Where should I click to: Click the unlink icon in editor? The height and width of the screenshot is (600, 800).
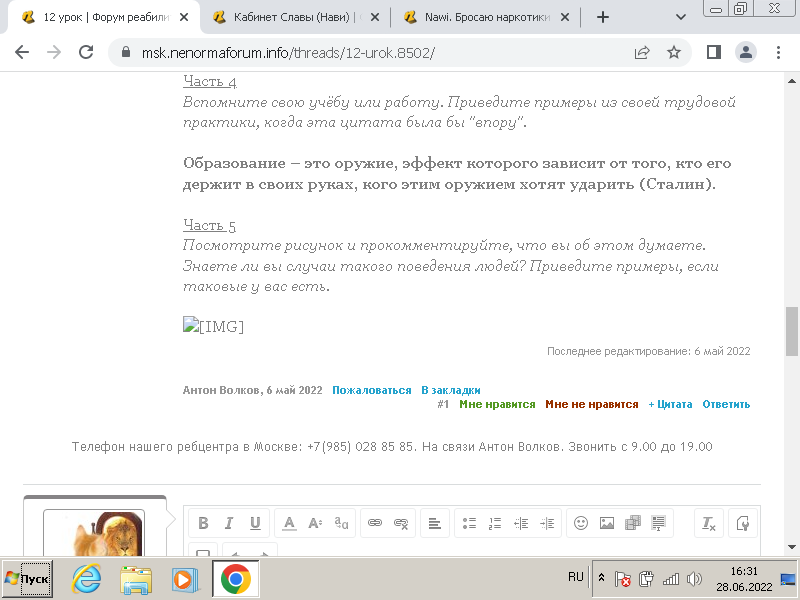tap(401, 523)
